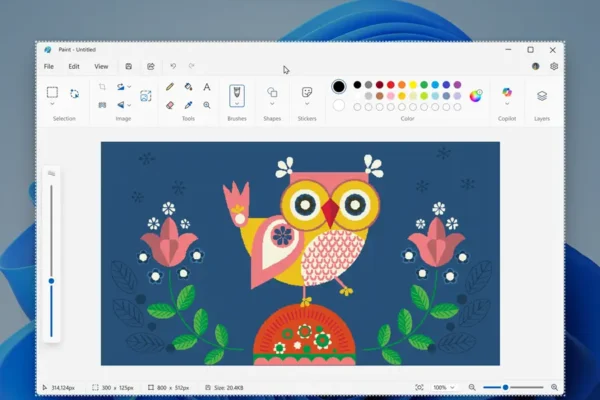Click the Save icon
The image size is (600, 400).
click(129, 66)
